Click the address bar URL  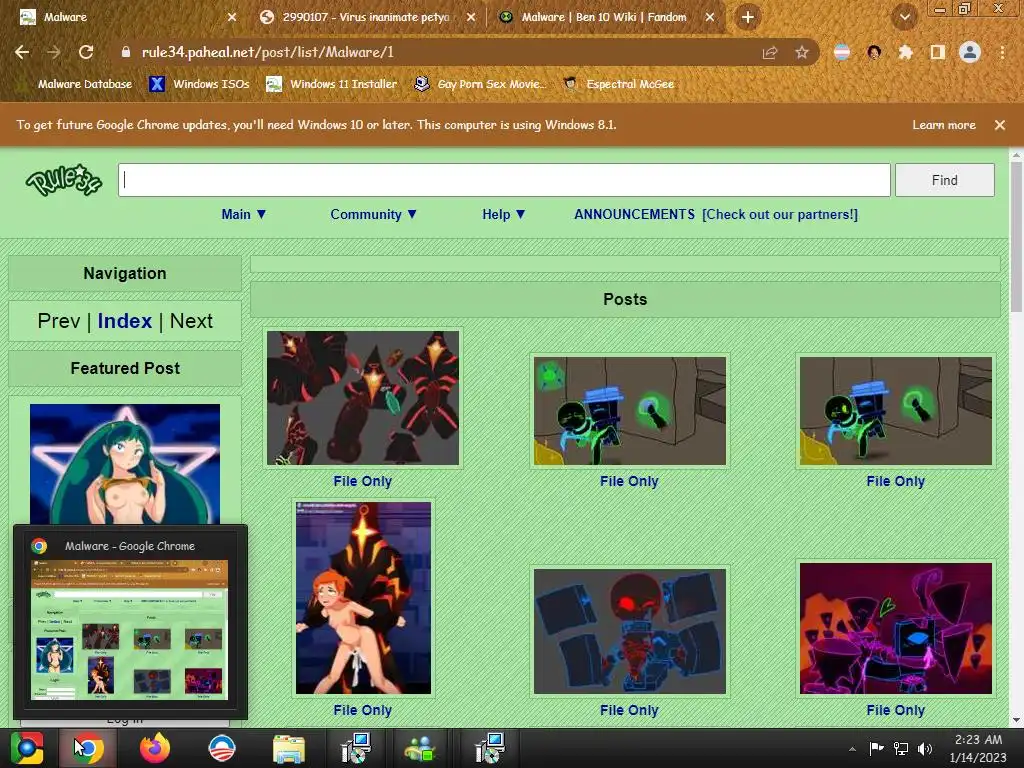click(268, 52)
